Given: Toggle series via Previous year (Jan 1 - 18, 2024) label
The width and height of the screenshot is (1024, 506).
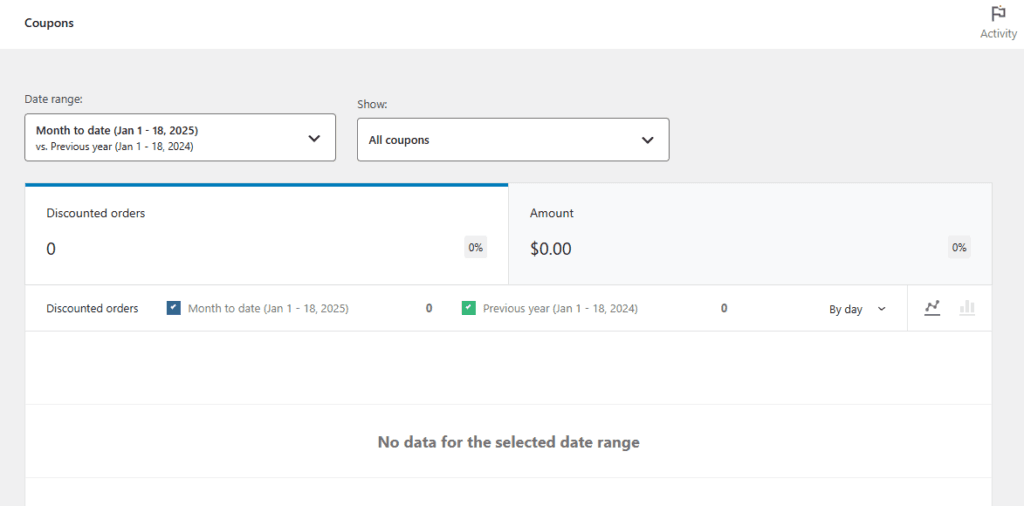Looking at the screenshot, I should pyautogui.click(x=560, y=309).
